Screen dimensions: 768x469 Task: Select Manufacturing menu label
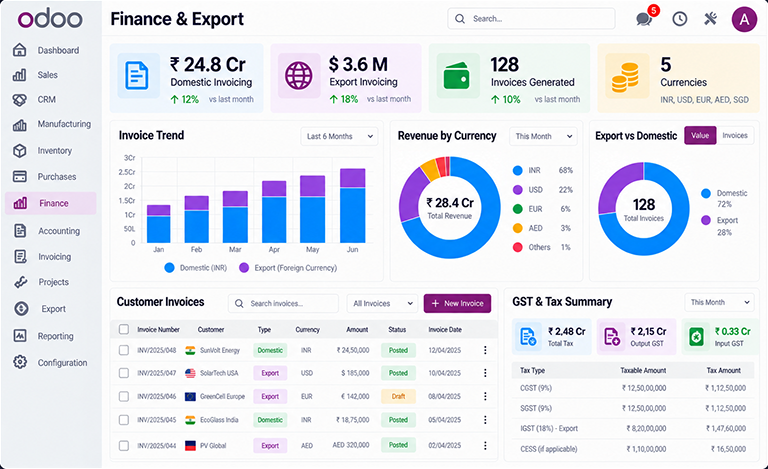coord(64,124)
